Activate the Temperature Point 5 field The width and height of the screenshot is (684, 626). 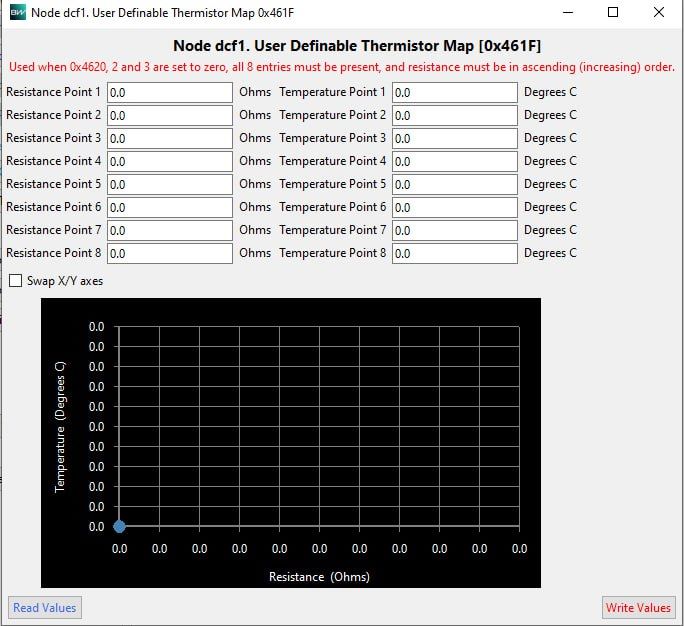(455, 185)
